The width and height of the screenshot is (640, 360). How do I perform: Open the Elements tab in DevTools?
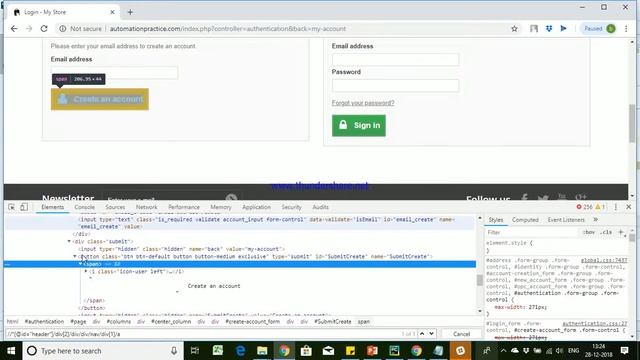tap(53, 207)
